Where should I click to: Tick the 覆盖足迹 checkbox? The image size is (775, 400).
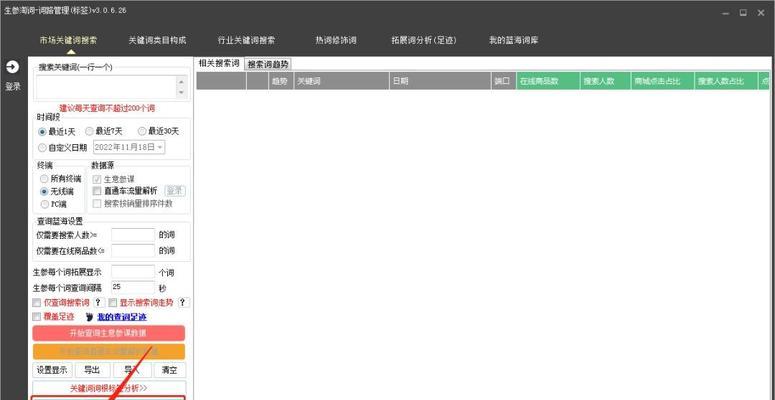37,317
